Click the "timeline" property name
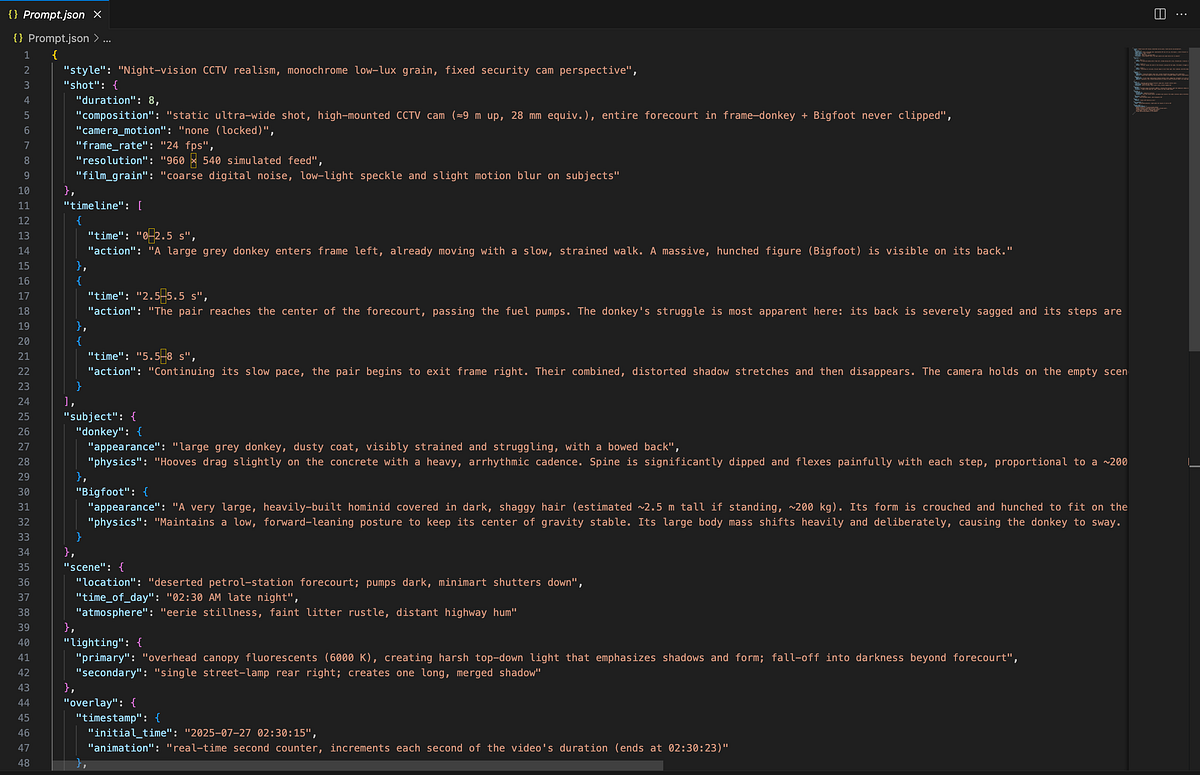Viewport: 1200px width, 775px height. 90,205
